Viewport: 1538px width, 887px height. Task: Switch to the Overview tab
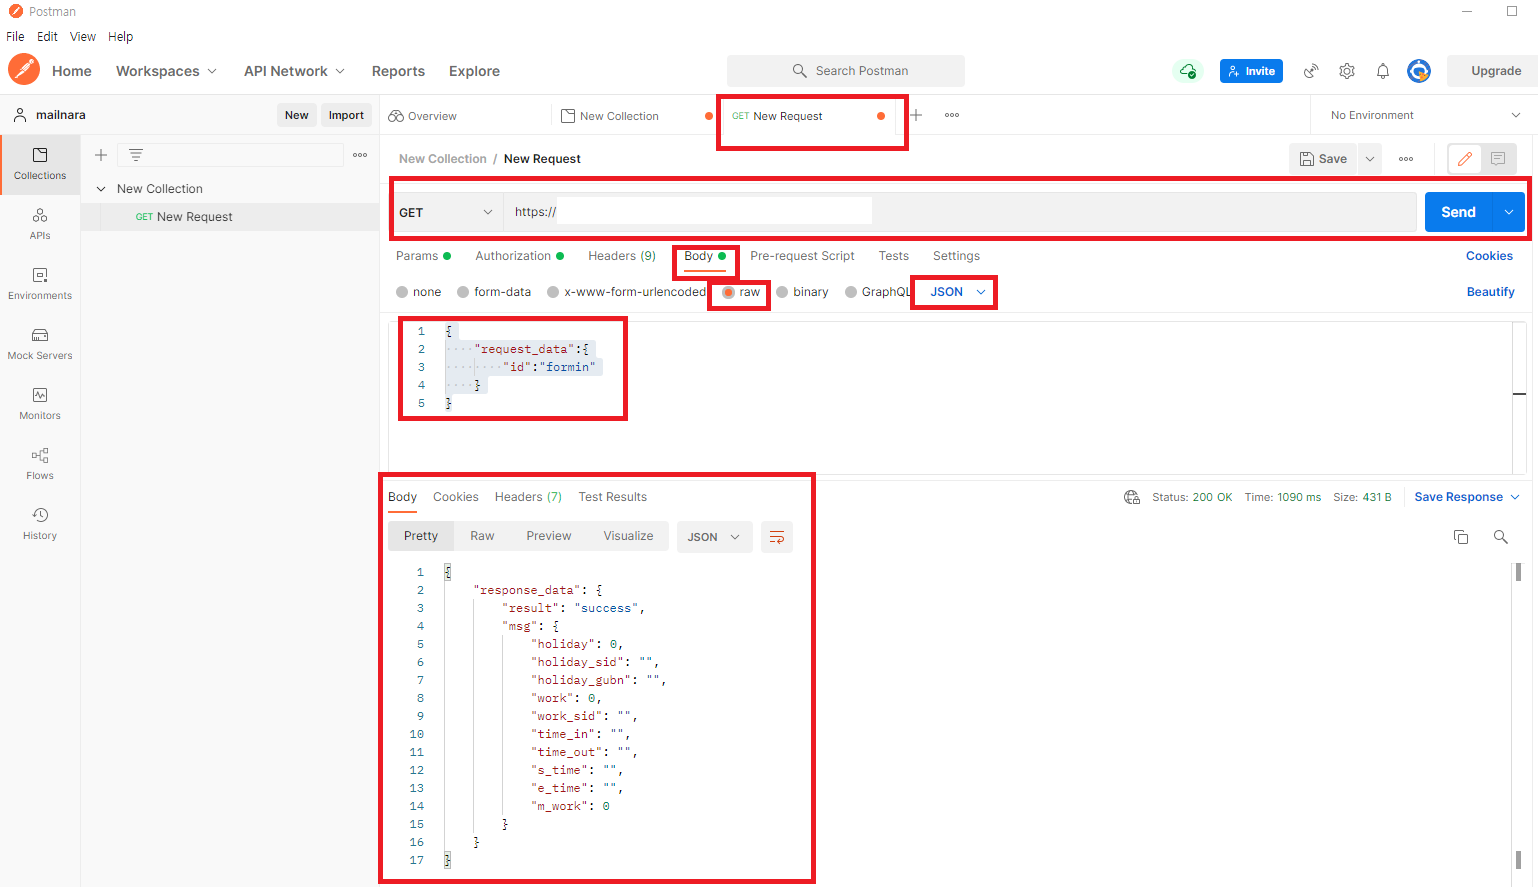coord(423,116)
